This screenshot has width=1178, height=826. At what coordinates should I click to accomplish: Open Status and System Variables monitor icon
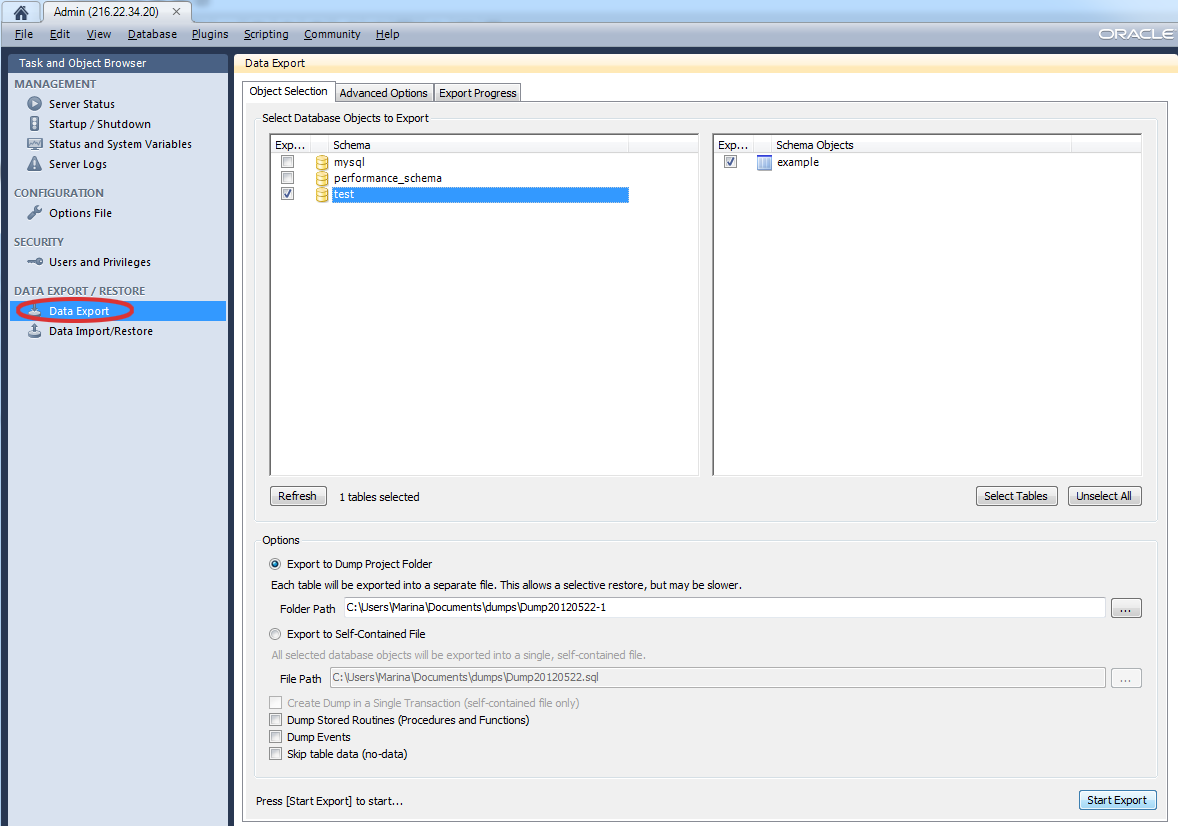(35, 144)
